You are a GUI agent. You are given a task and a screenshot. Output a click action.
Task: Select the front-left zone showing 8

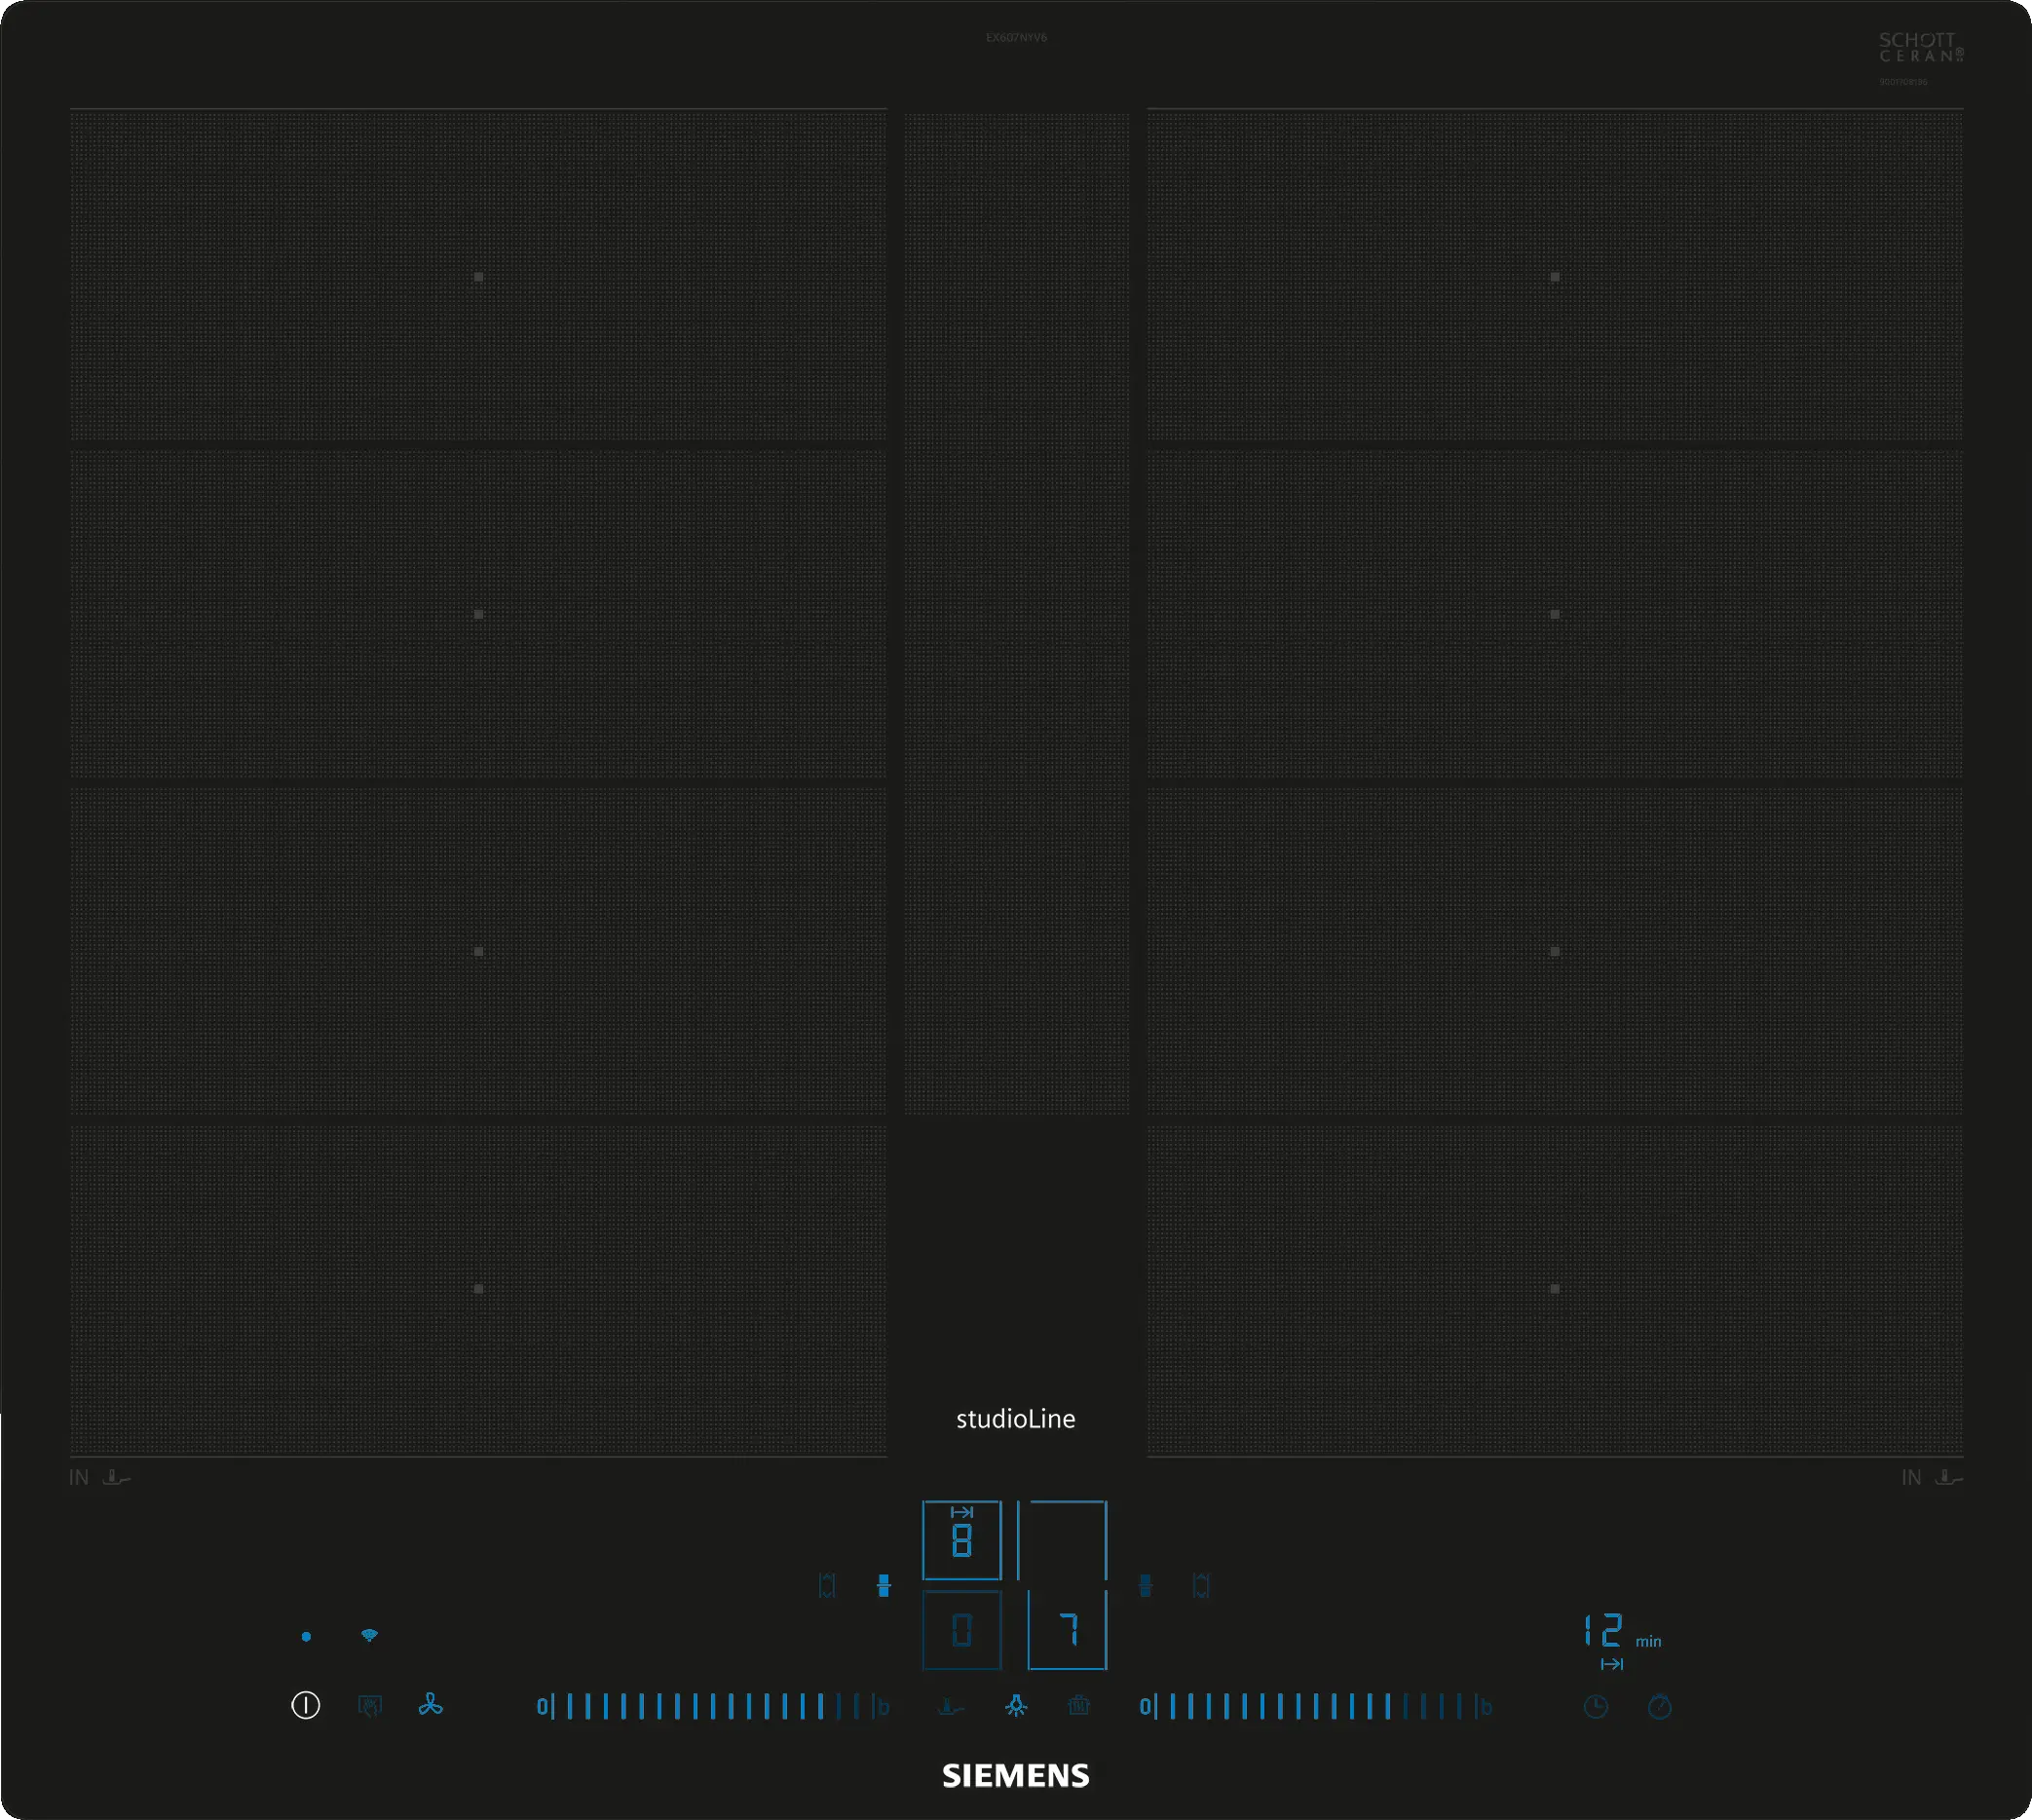click(962, 1541)
